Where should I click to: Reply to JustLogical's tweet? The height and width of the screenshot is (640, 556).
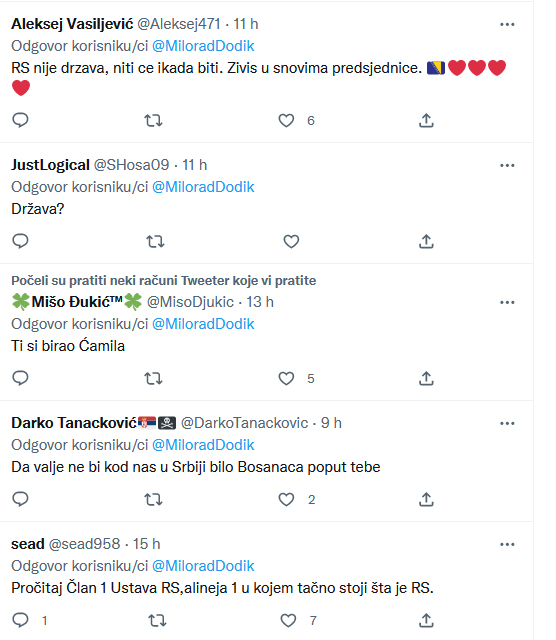tap(20, 241)
